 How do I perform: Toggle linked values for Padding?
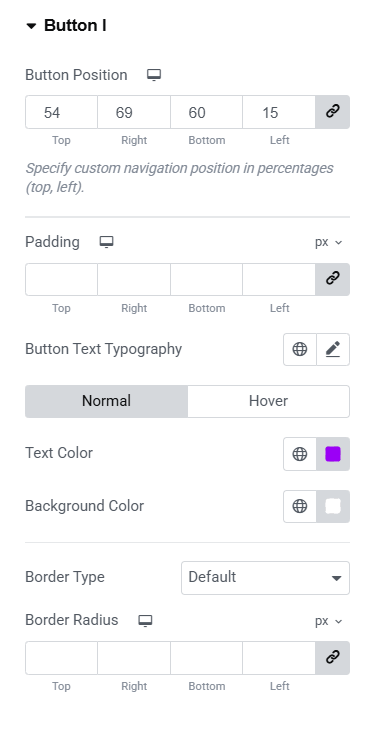333,279
